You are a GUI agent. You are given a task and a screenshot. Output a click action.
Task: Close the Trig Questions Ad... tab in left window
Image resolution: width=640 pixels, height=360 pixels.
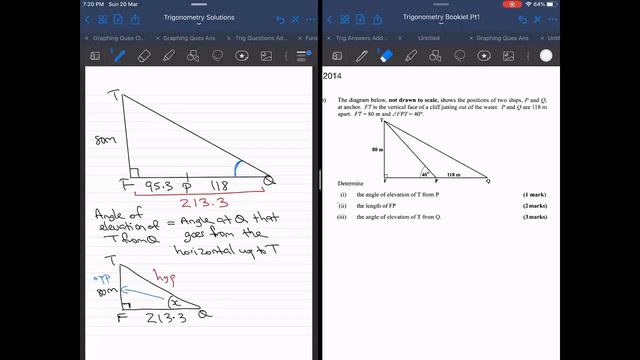[x=229, y=38]
